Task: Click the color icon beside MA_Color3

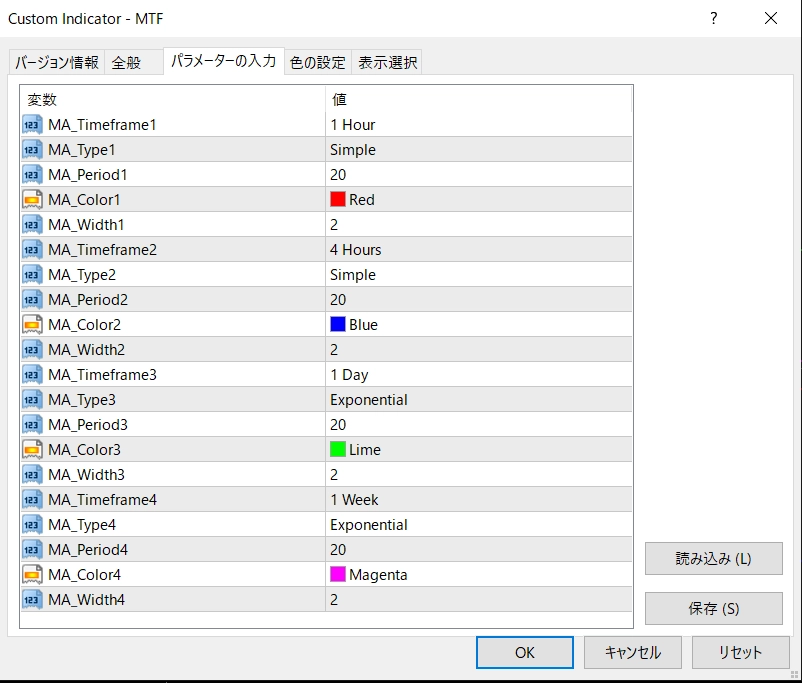Action: [x=32, y=450]
